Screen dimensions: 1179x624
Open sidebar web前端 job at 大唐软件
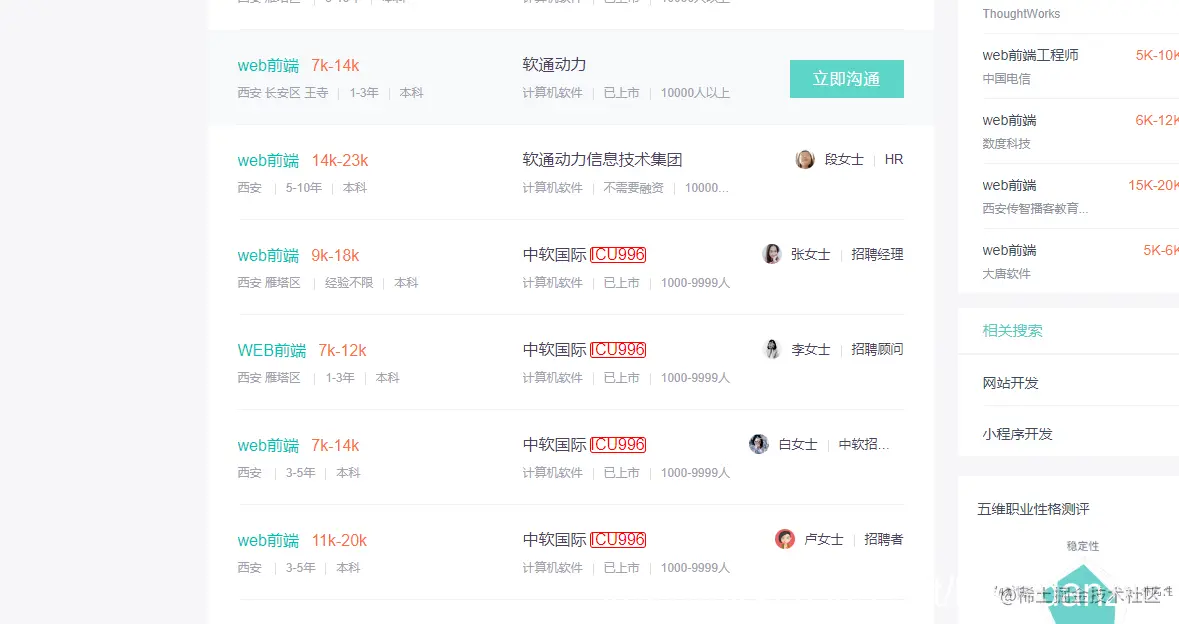[x=1009, y=250]
